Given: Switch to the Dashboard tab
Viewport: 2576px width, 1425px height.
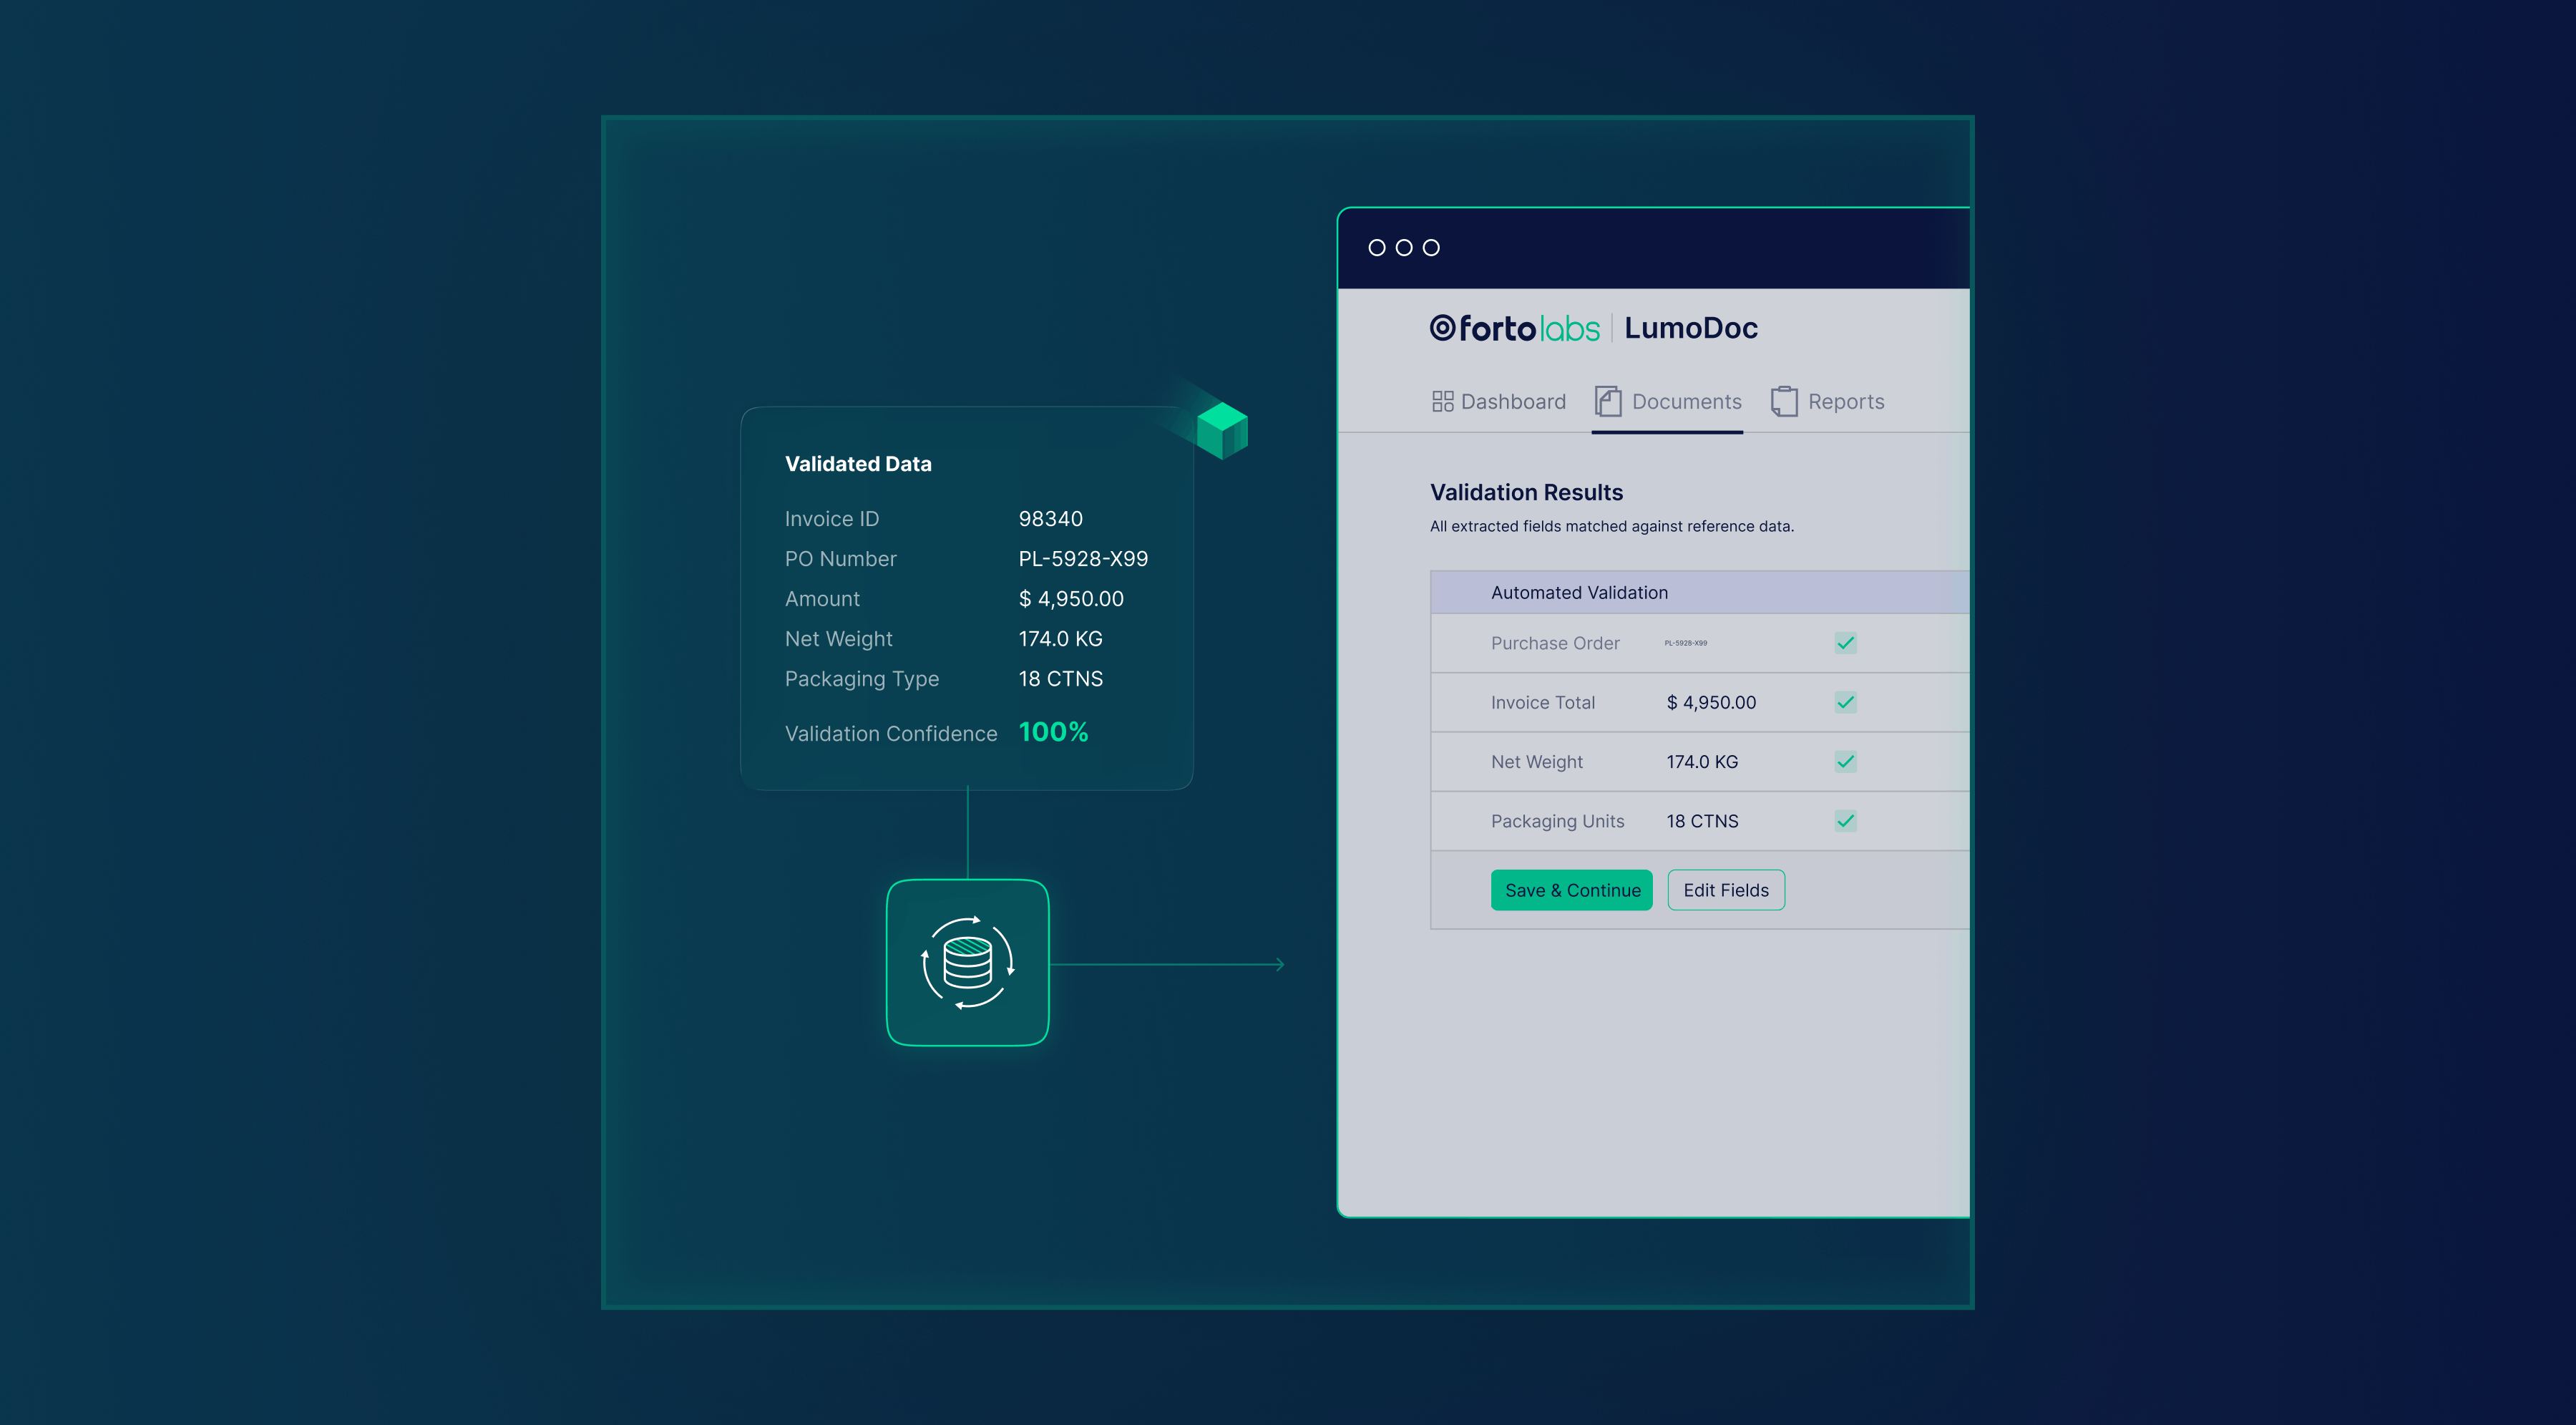Looking at the screenshot, I should tap(1512, 401).
